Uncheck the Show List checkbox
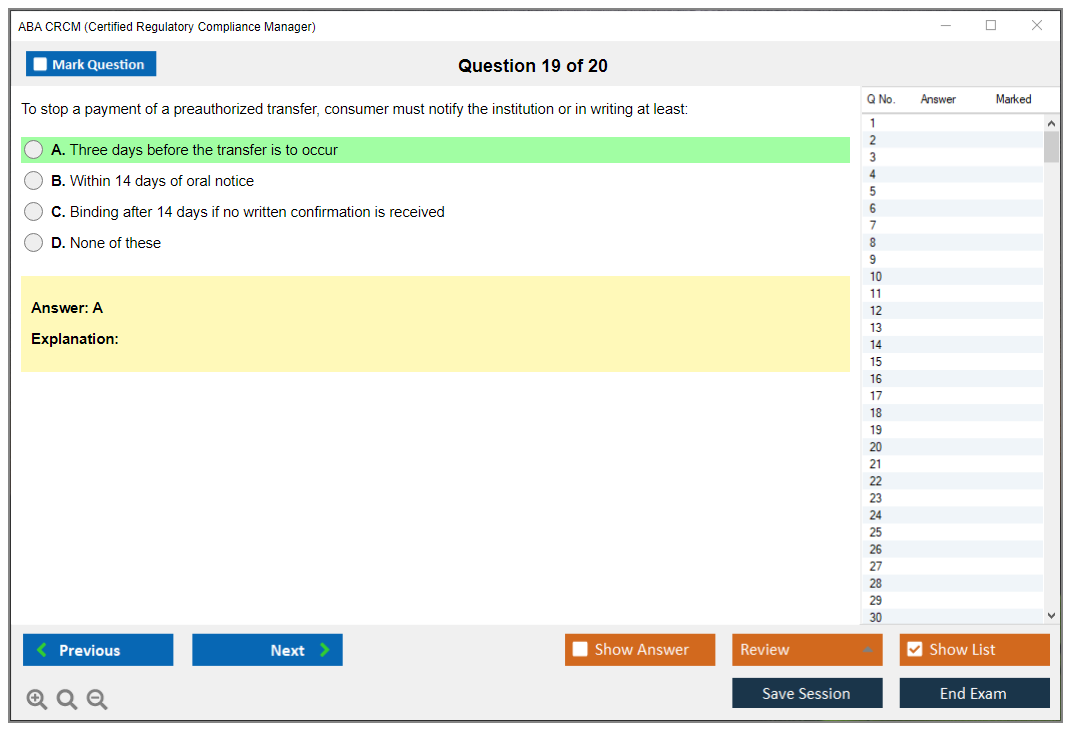Image resolution: width=1075 pixels, height=735 pixels. 914,650
